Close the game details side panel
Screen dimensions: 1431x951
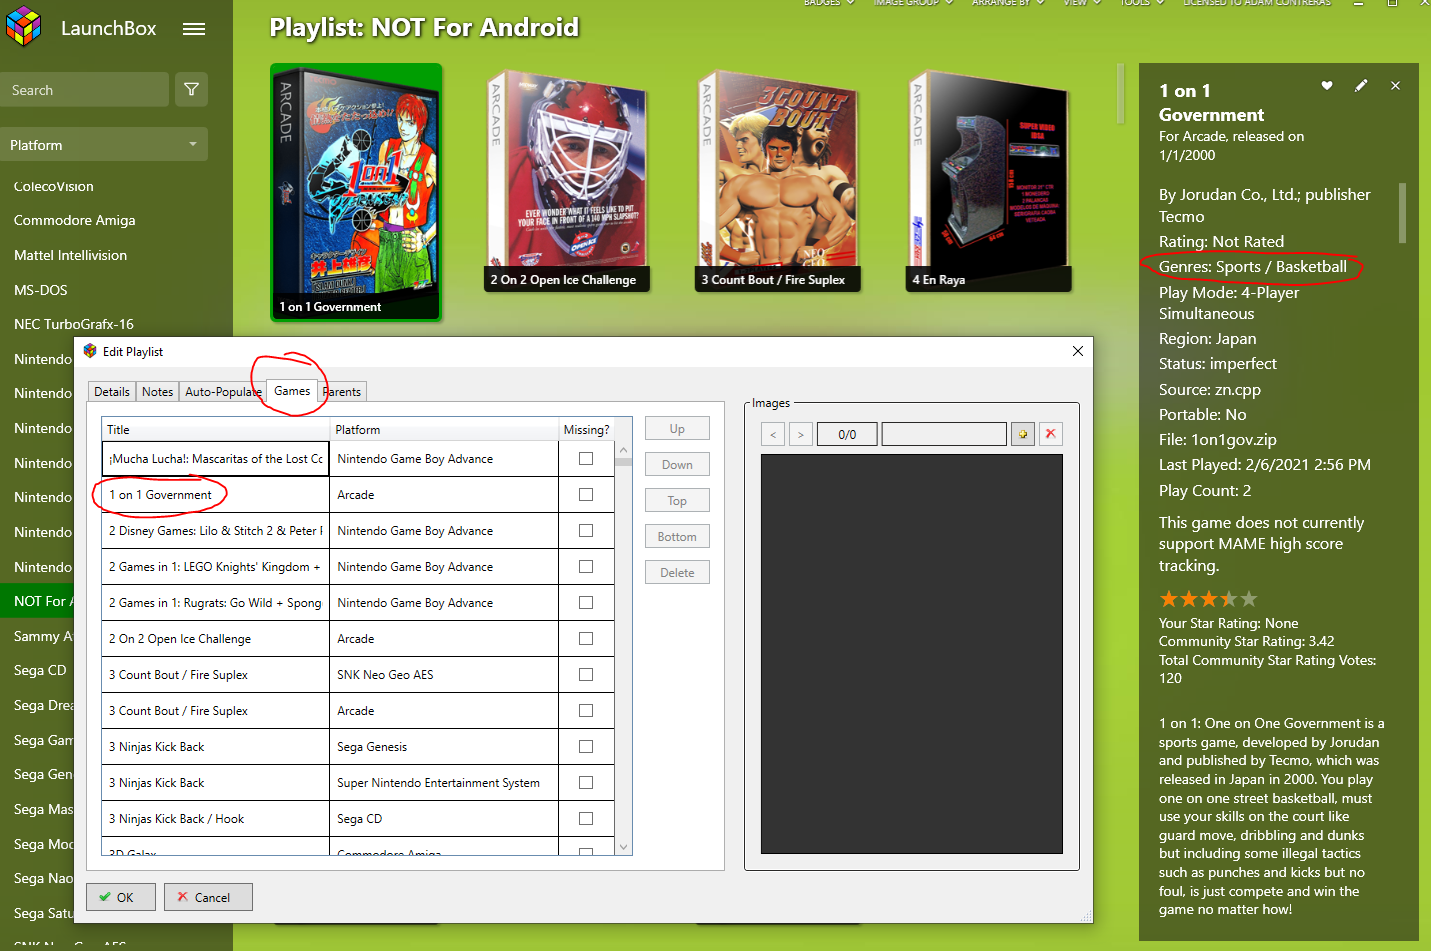[x=1395, y=86]
